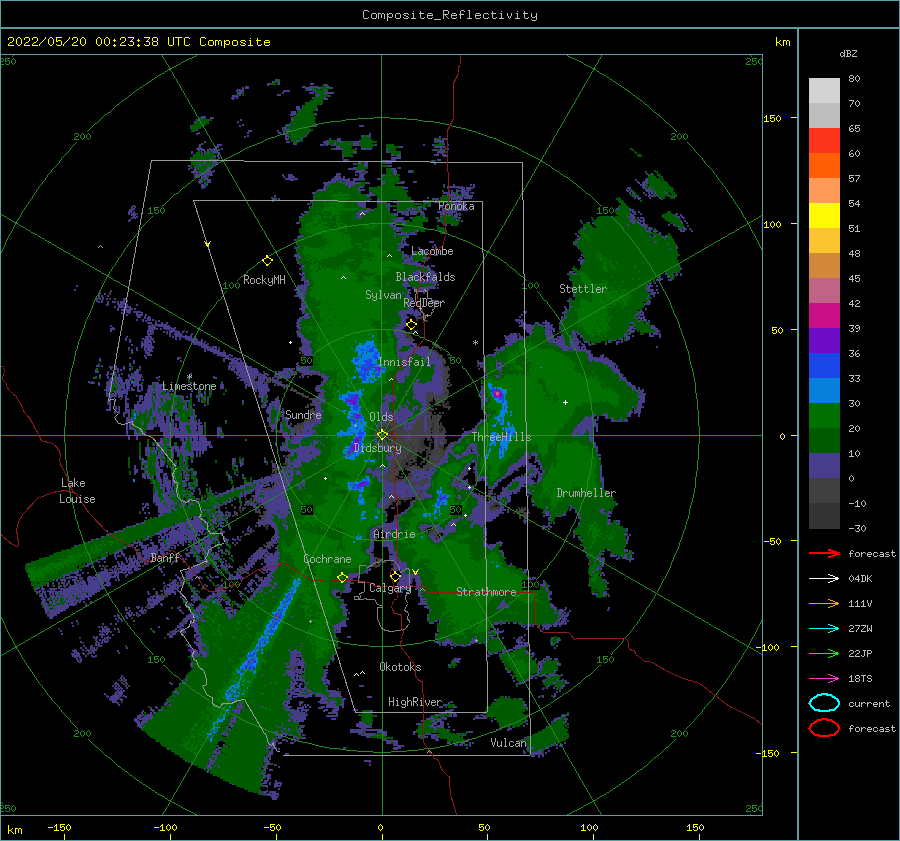Click the Blackfalds city label
Screen dimensions: 900x841
[x=425, y=277]
